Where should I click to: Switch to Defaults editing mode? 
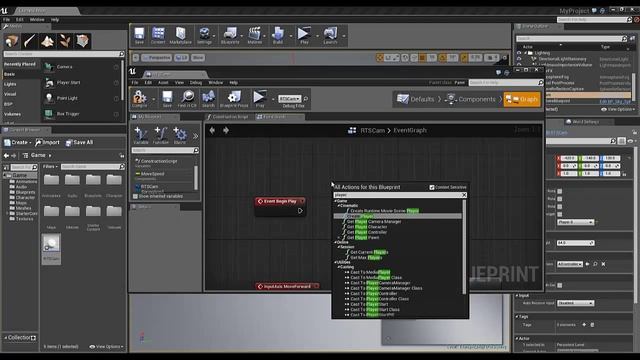(x=416, y=99)
